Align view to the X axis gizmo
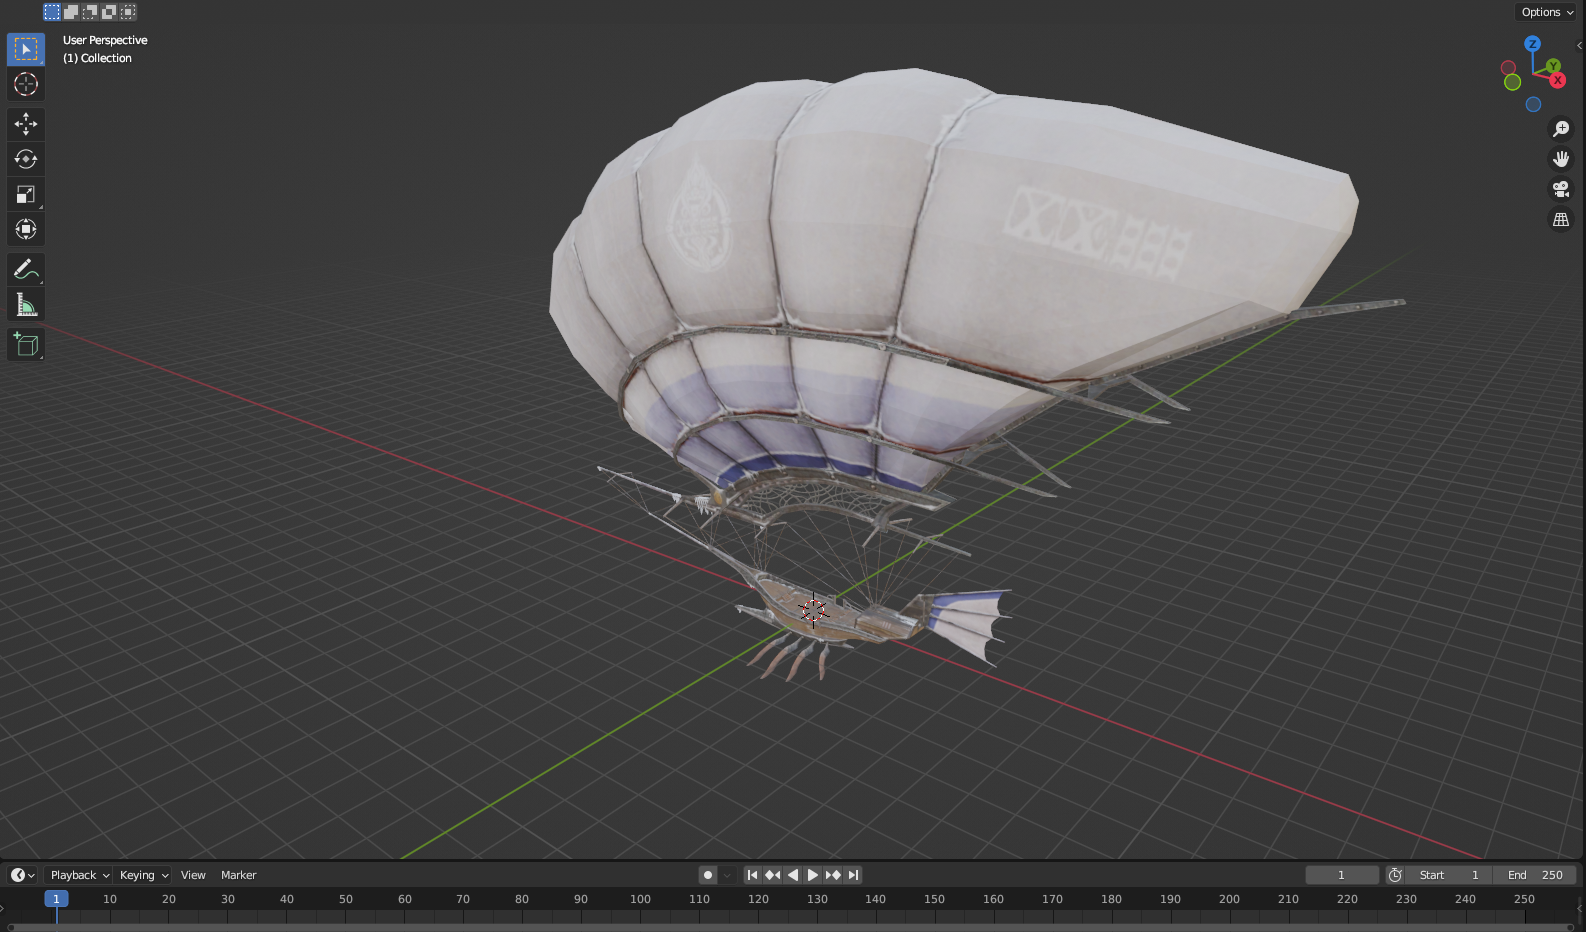Viewport: 1586px width, 932px height. pos(1558,80)
